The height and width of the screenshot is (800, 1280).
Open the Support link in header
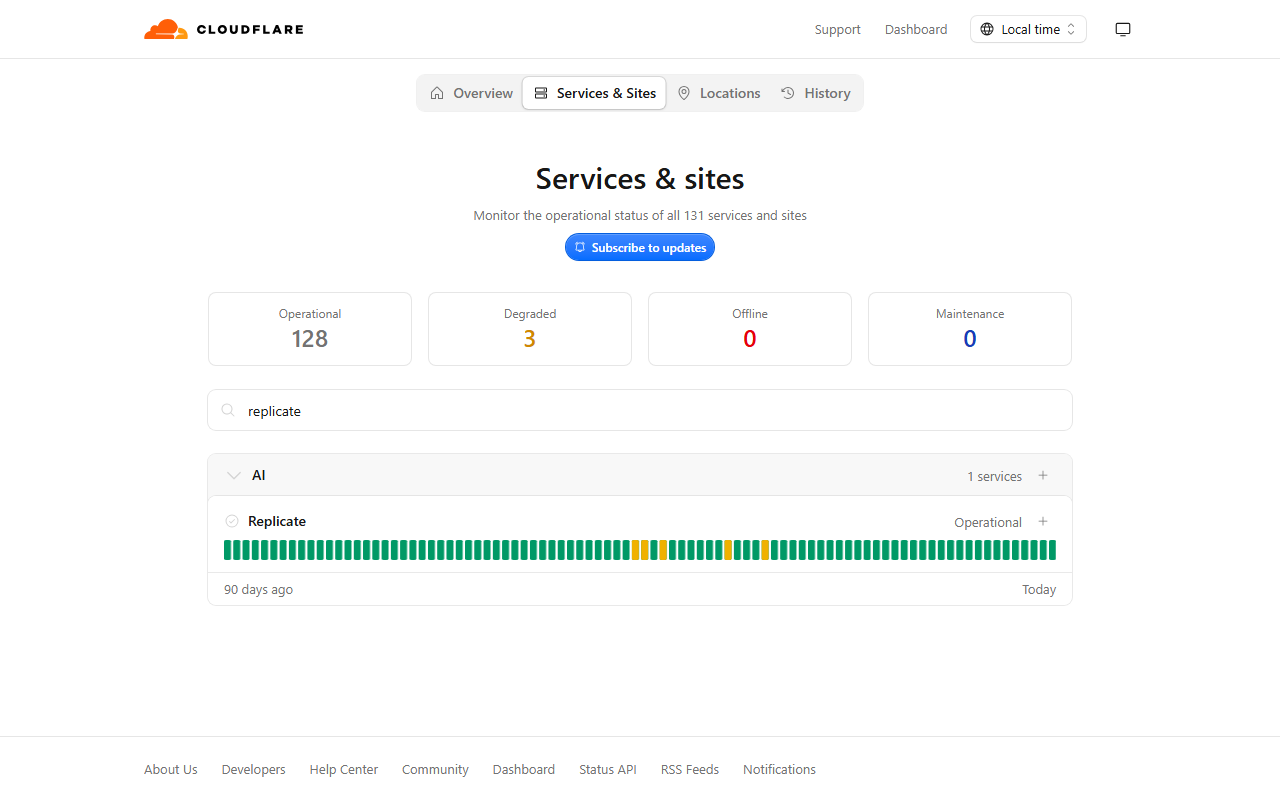click(x=837, y=29)
